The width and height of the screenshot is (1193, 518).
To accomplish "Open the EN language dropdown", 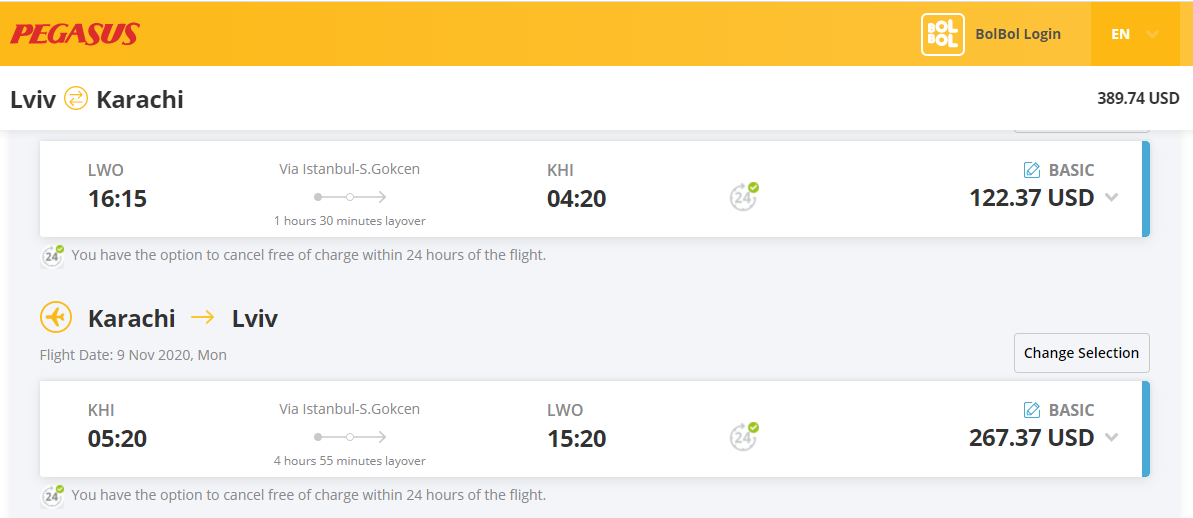I will tap(1134, 34).
